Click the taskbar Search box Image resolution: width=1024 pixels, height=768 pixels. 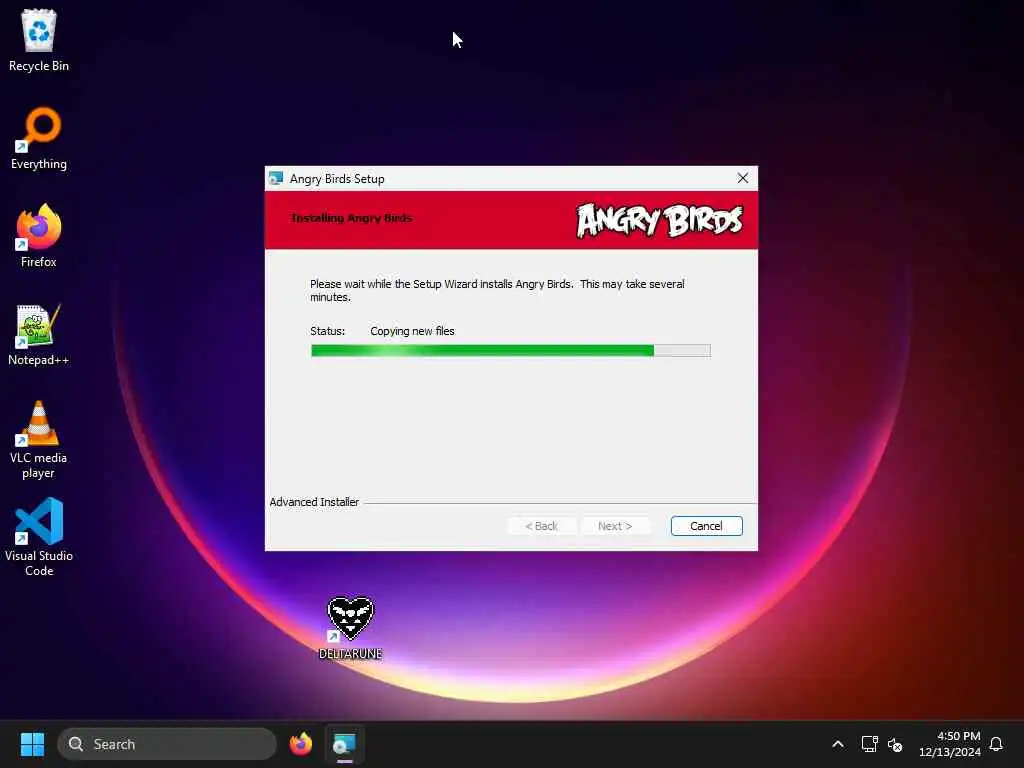click(x=167, y=744)
